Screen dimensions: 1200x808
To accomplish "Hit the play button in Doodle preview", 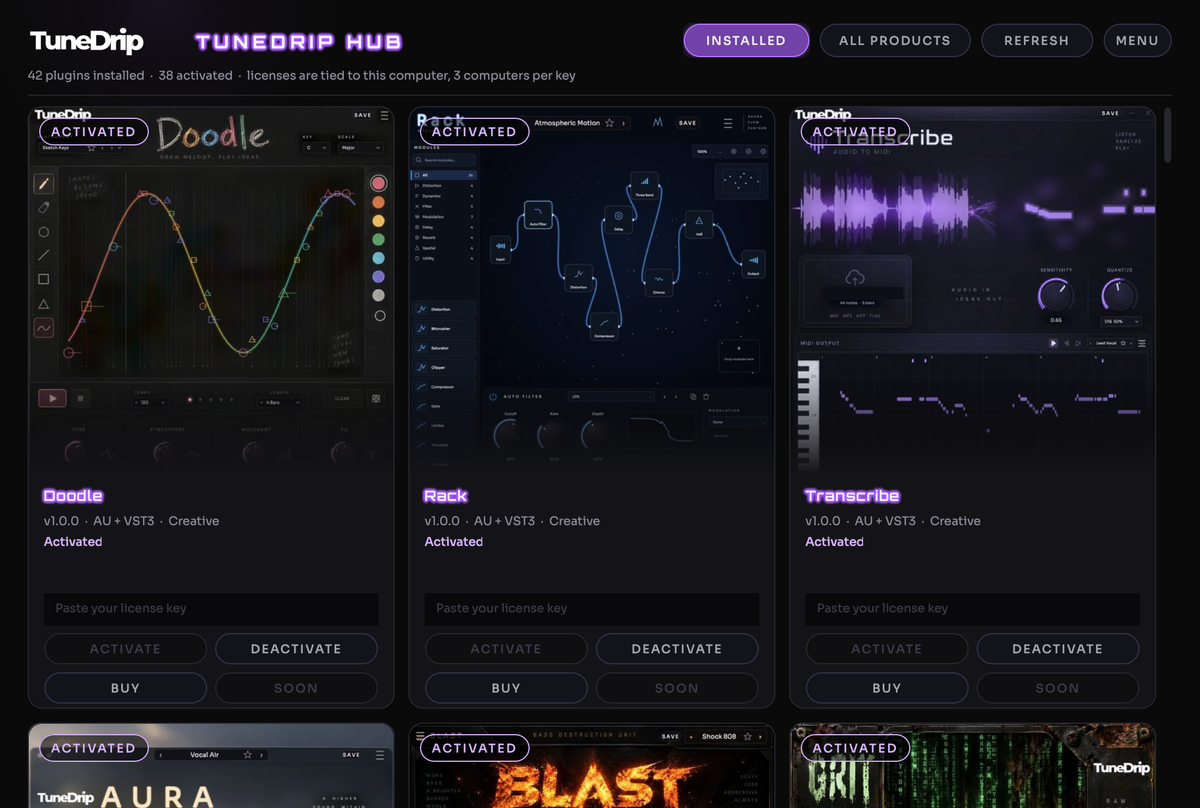I will click(x=52, y=398).
